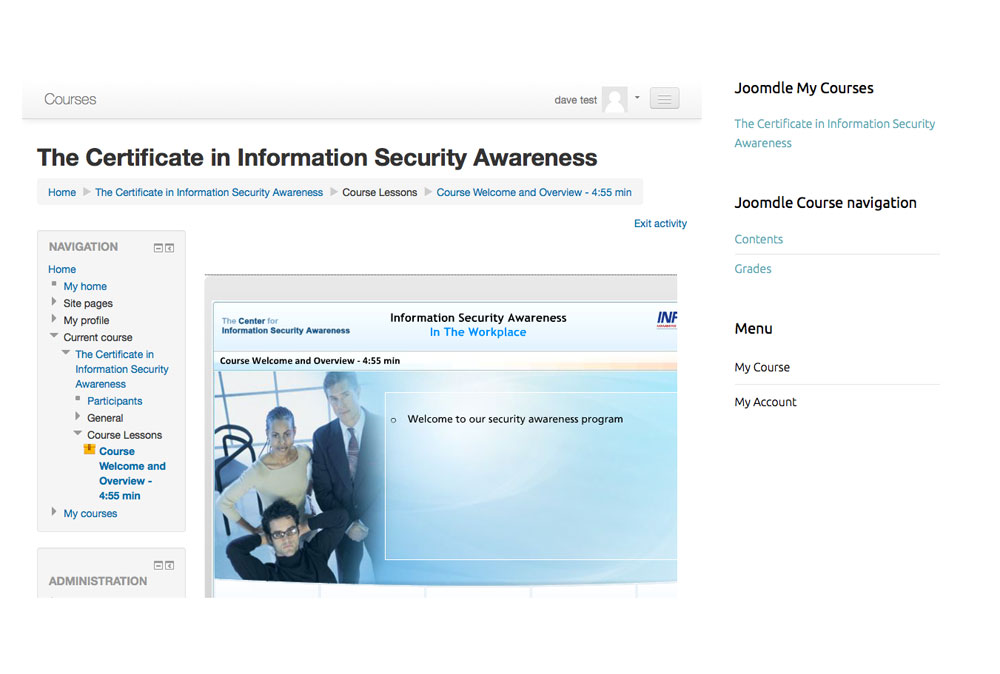Open the hamburger menu button
The image size is (1000, 674).
pos(664,99)
